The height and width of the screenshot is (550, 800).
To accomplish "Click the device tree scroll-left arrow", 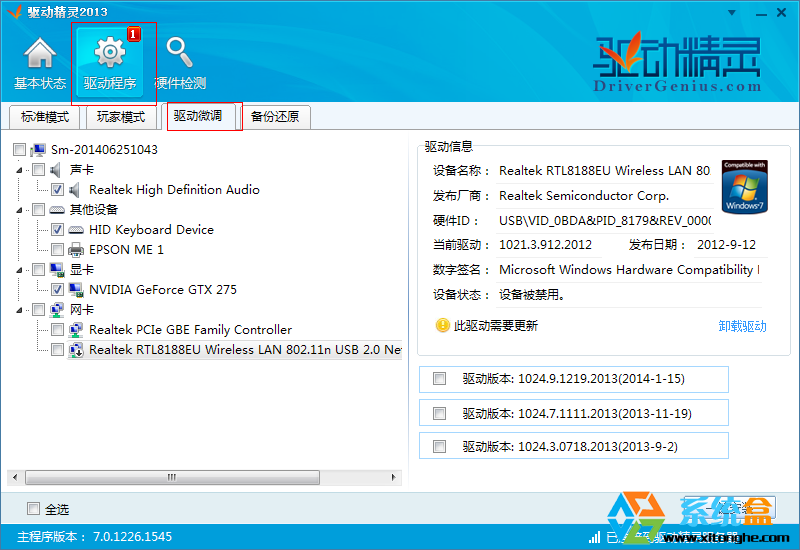I will click(x=15, y=478).
